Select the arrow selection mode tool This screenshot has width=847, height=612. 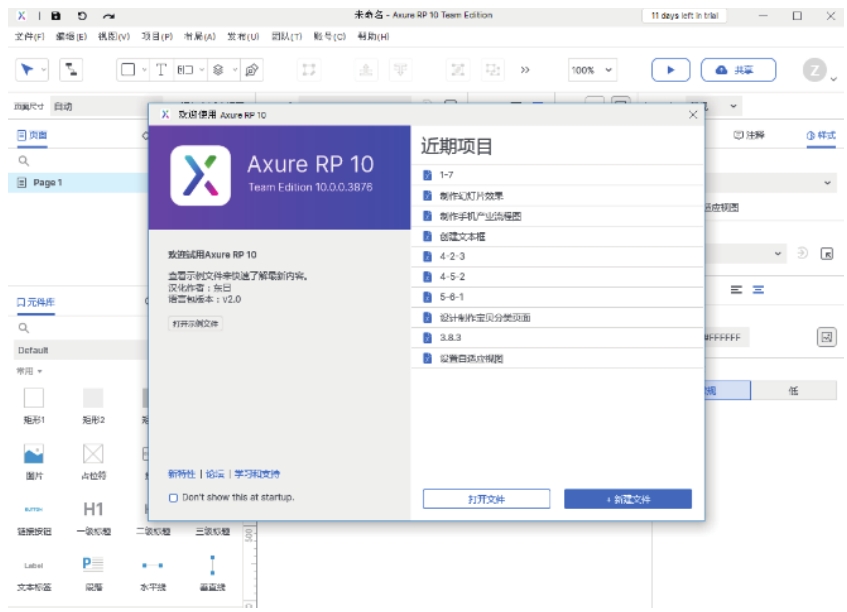click(29, 70)
